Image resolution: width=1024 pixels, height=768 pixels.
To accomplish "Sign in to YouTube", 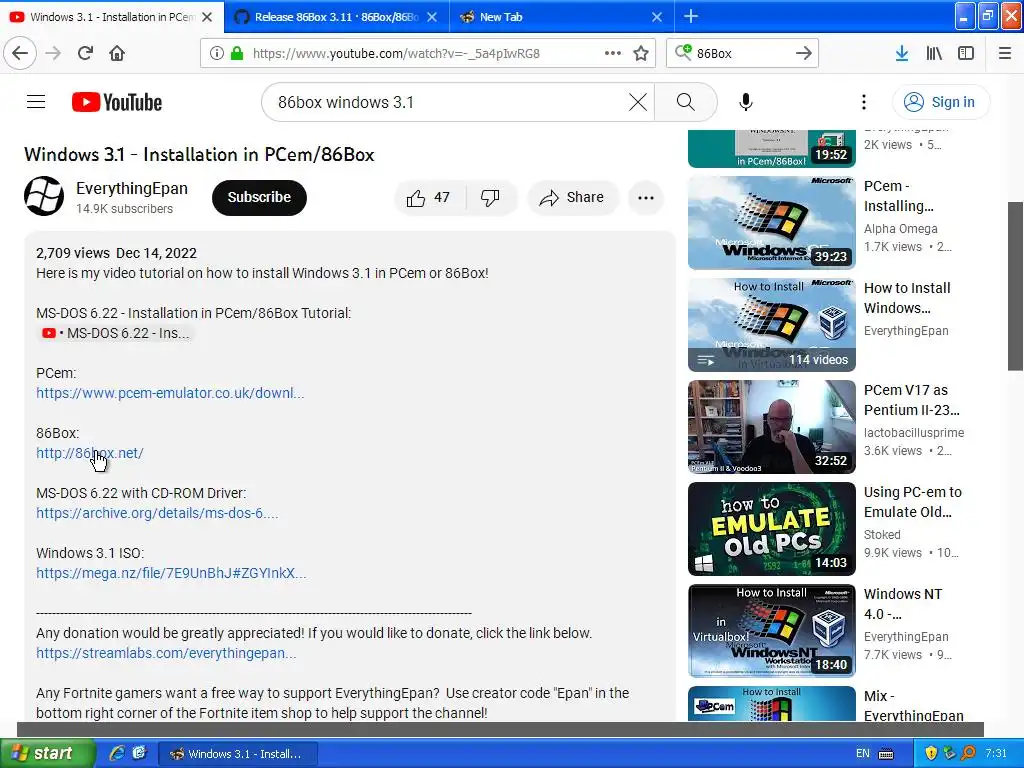I will [940, 102].
